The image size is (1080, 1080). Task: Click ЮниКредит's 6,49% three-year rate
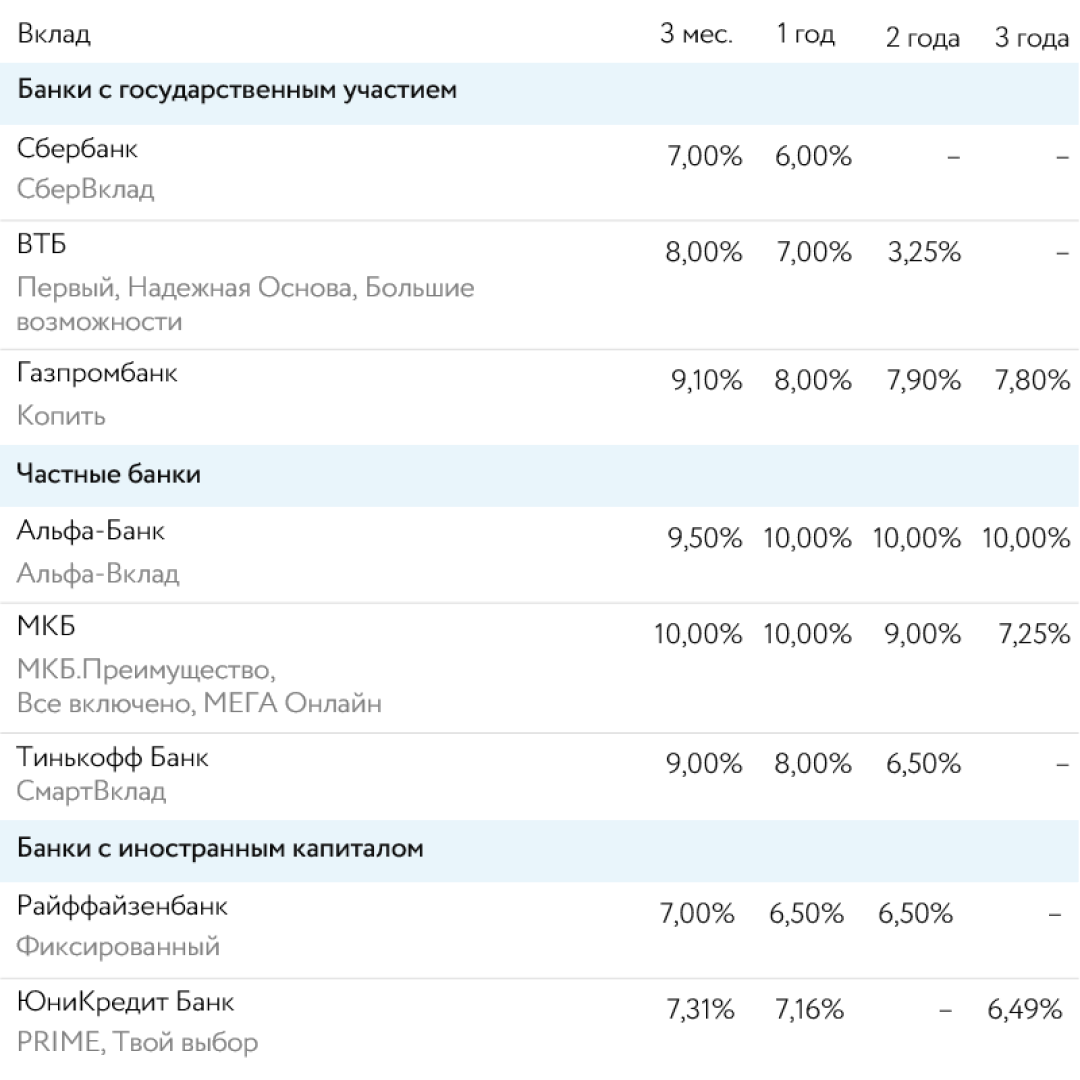coord(1024,1010)
